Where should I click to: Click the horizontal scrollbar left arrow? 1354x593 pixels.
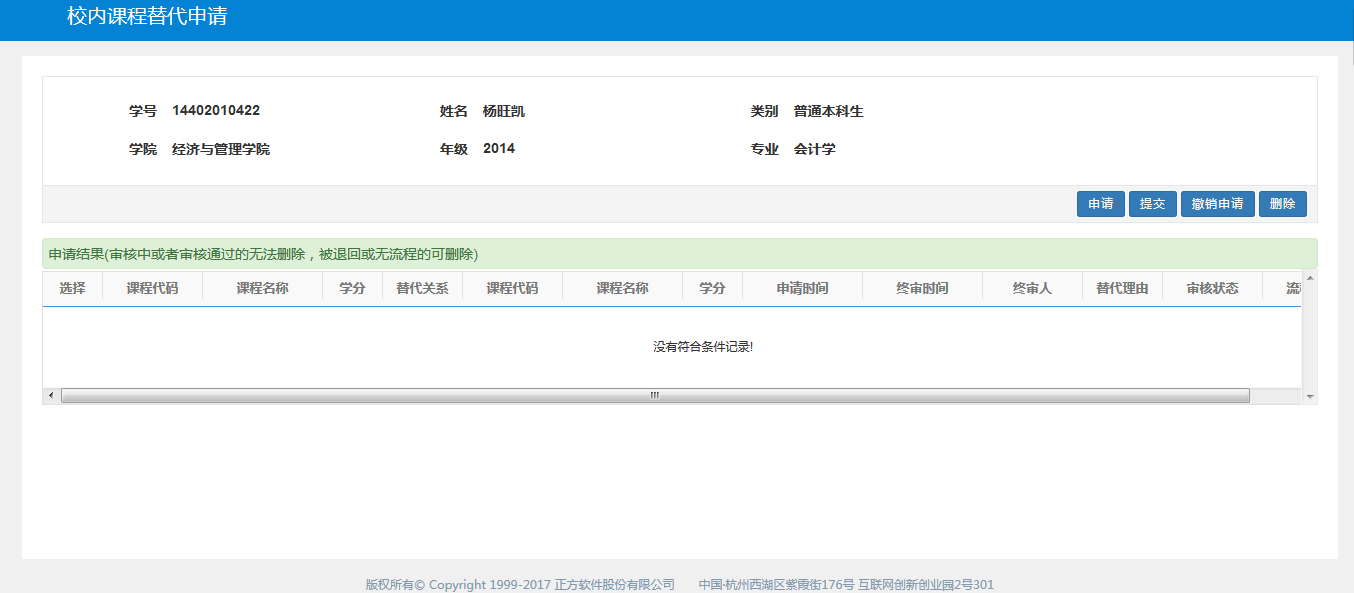(51, 396)
